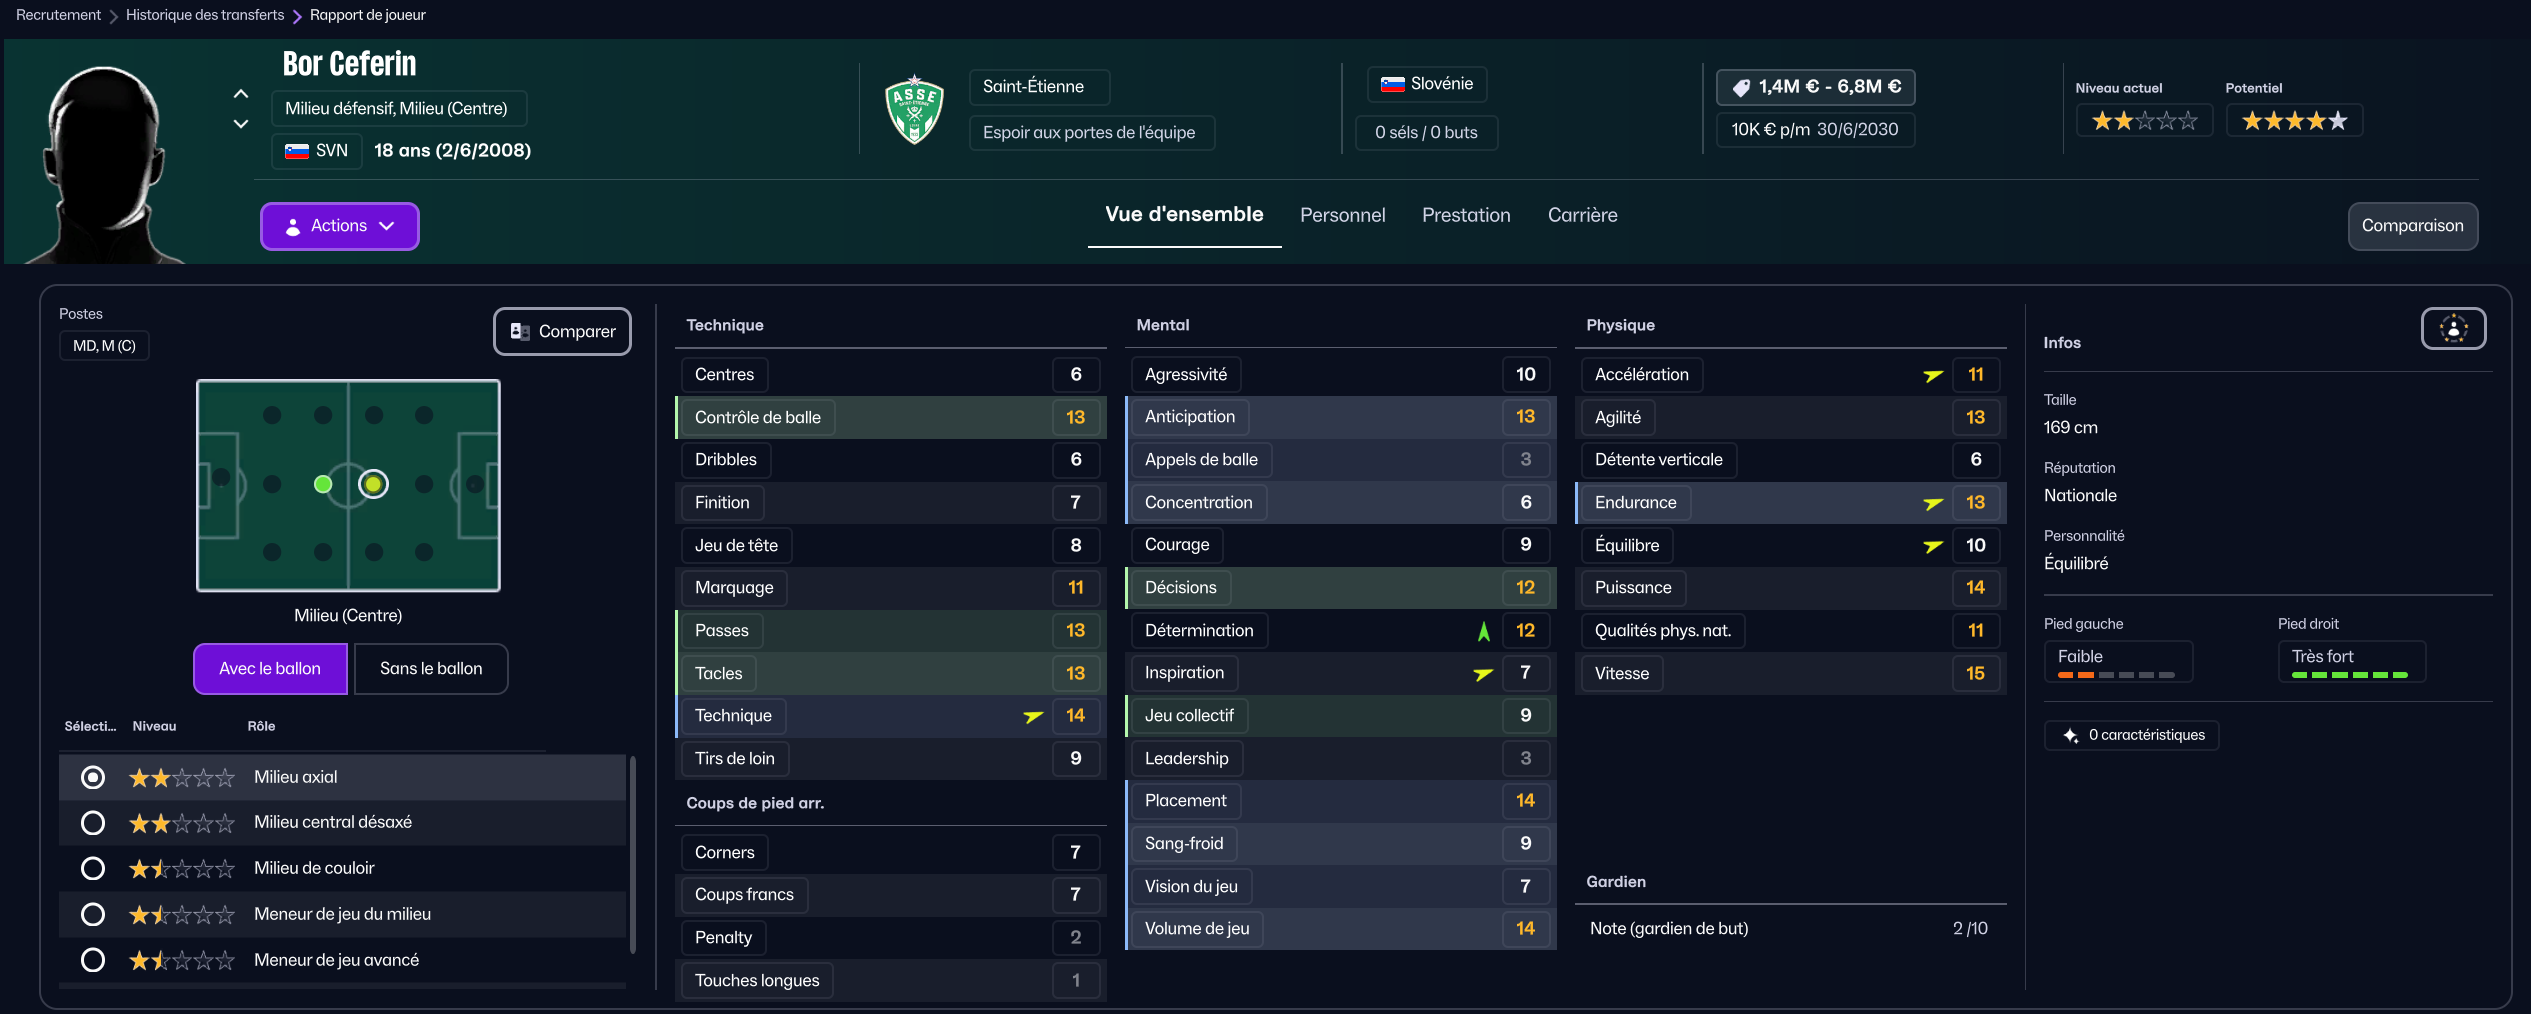Select the Meneur de jeu avancé radio
This screenshot has width=2531, height=1014.
pos(93,960)
